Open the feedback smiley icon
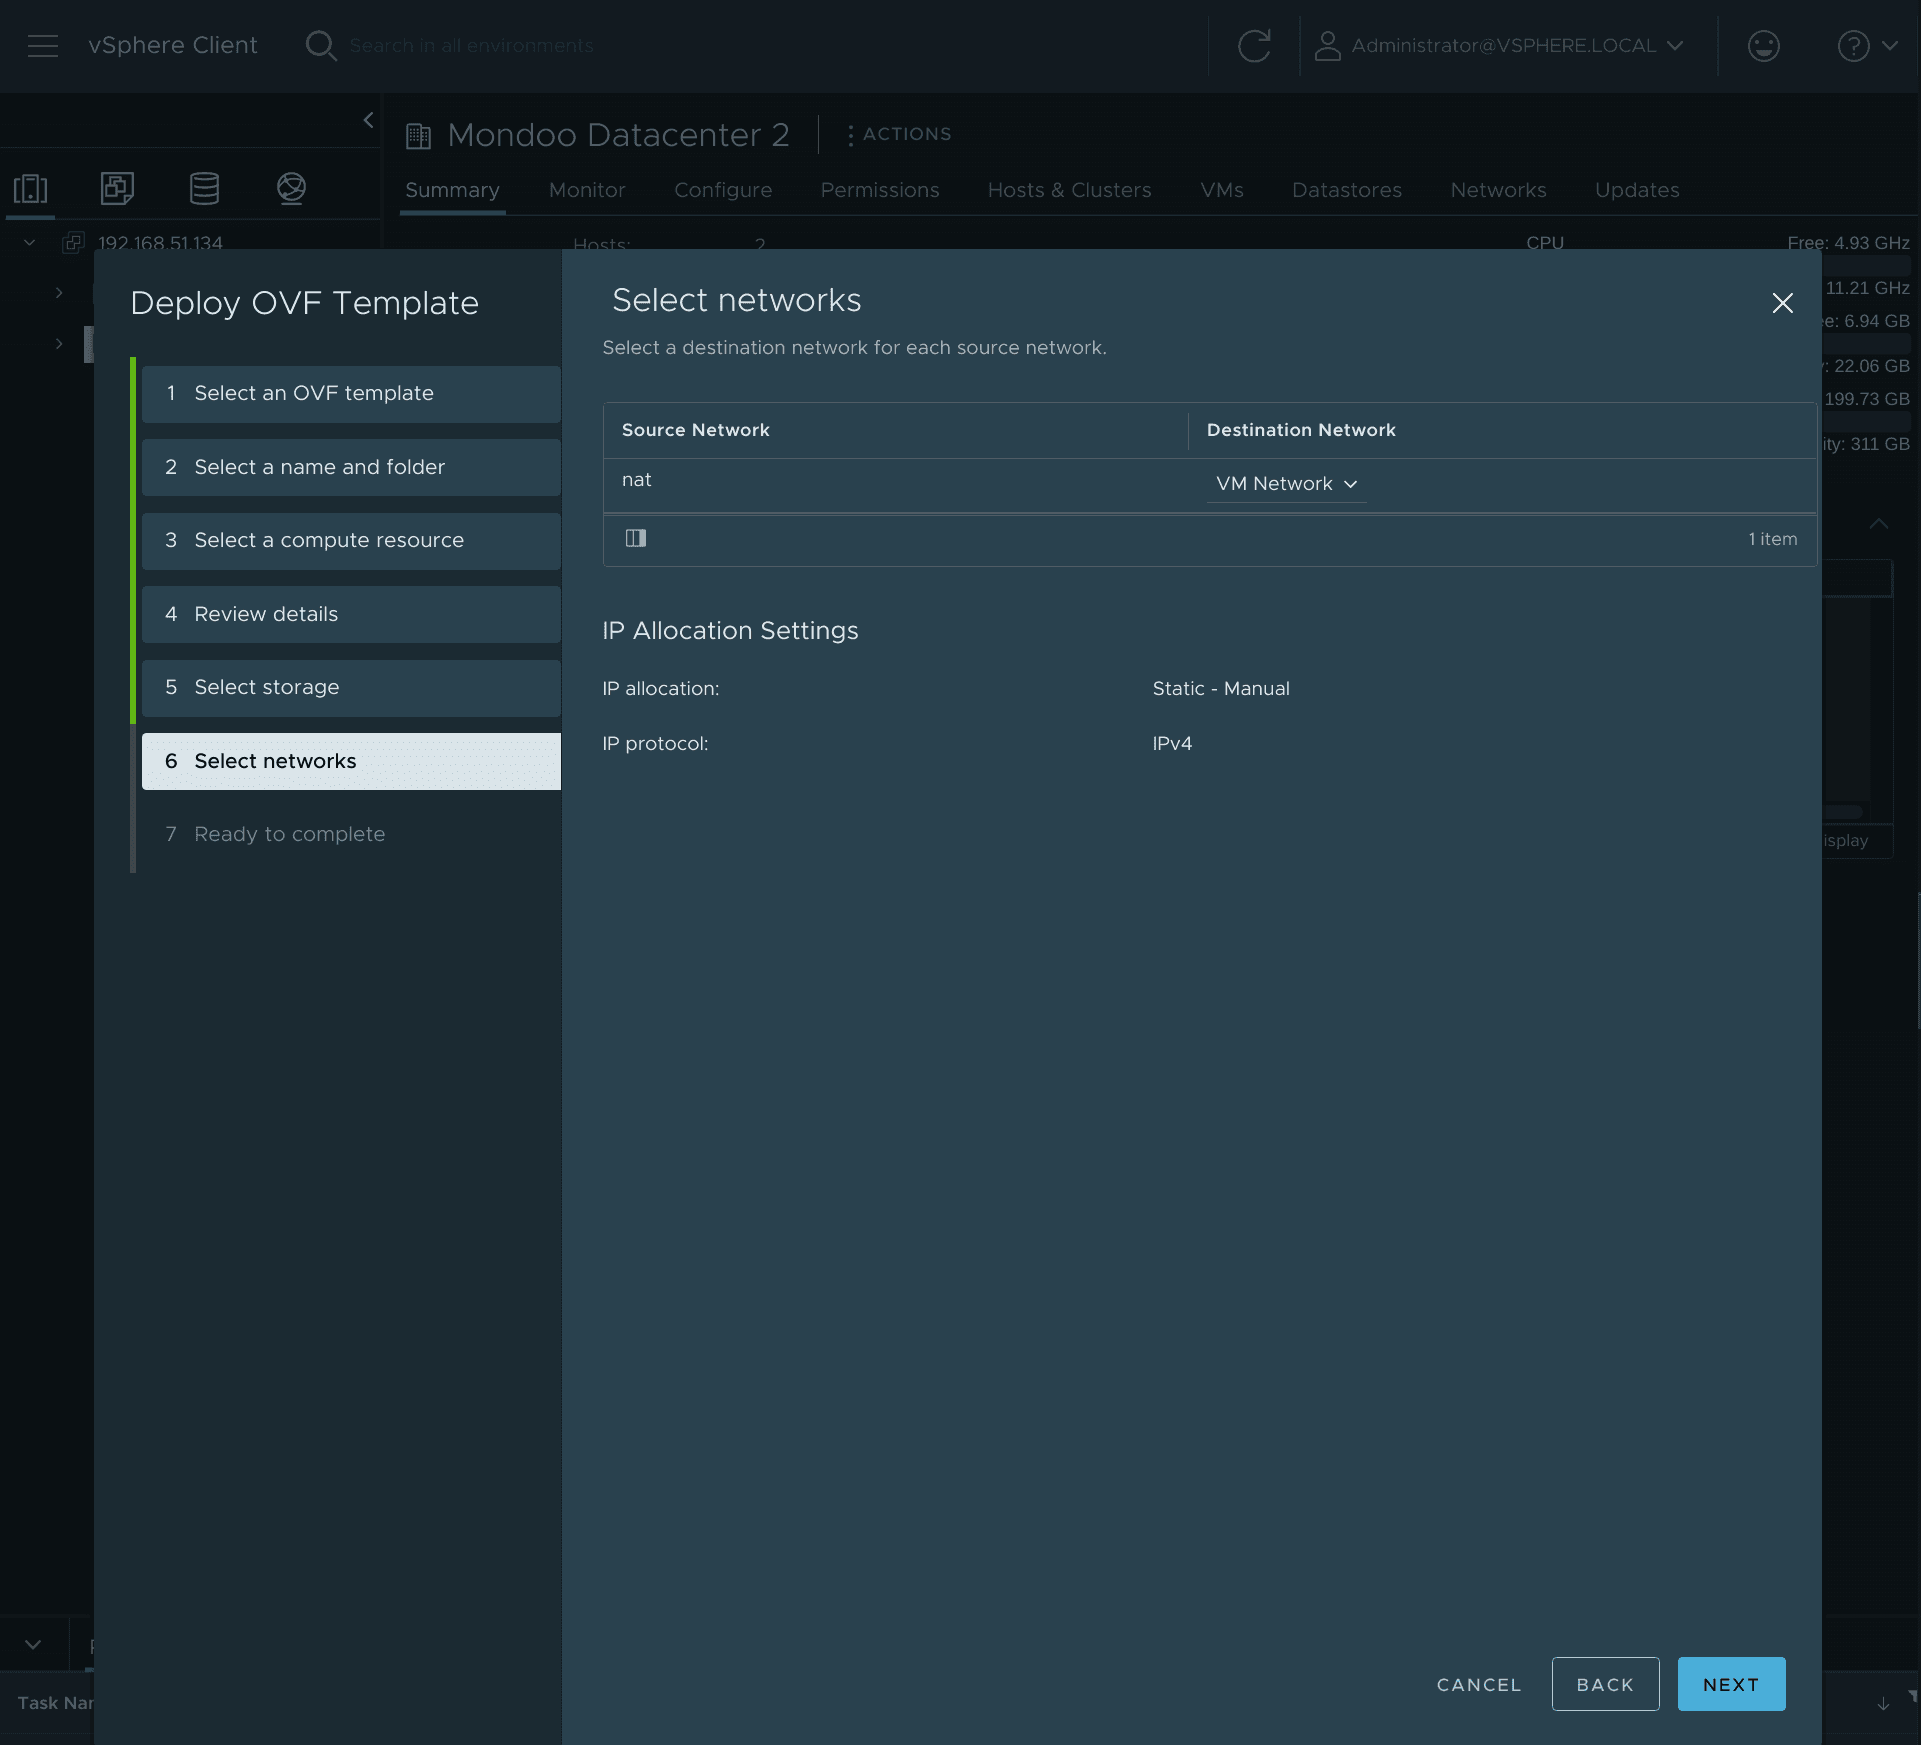 click(x=1764, y=45)
